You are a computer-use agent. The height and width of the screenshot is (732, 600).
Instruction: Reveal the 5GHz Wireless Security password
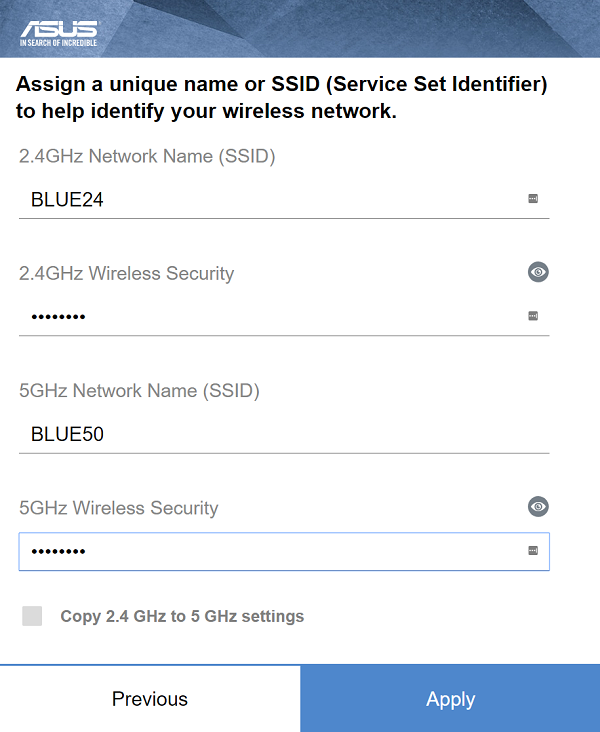538,507
